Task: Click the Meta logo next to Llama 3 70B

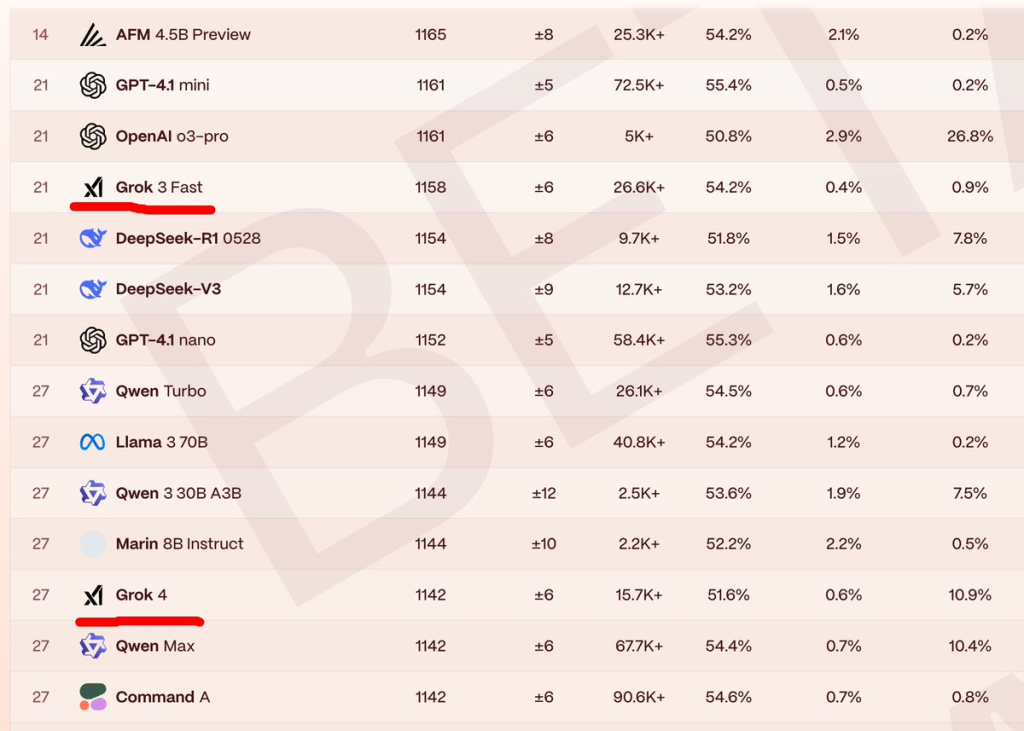Action: (x=93, y=442)
